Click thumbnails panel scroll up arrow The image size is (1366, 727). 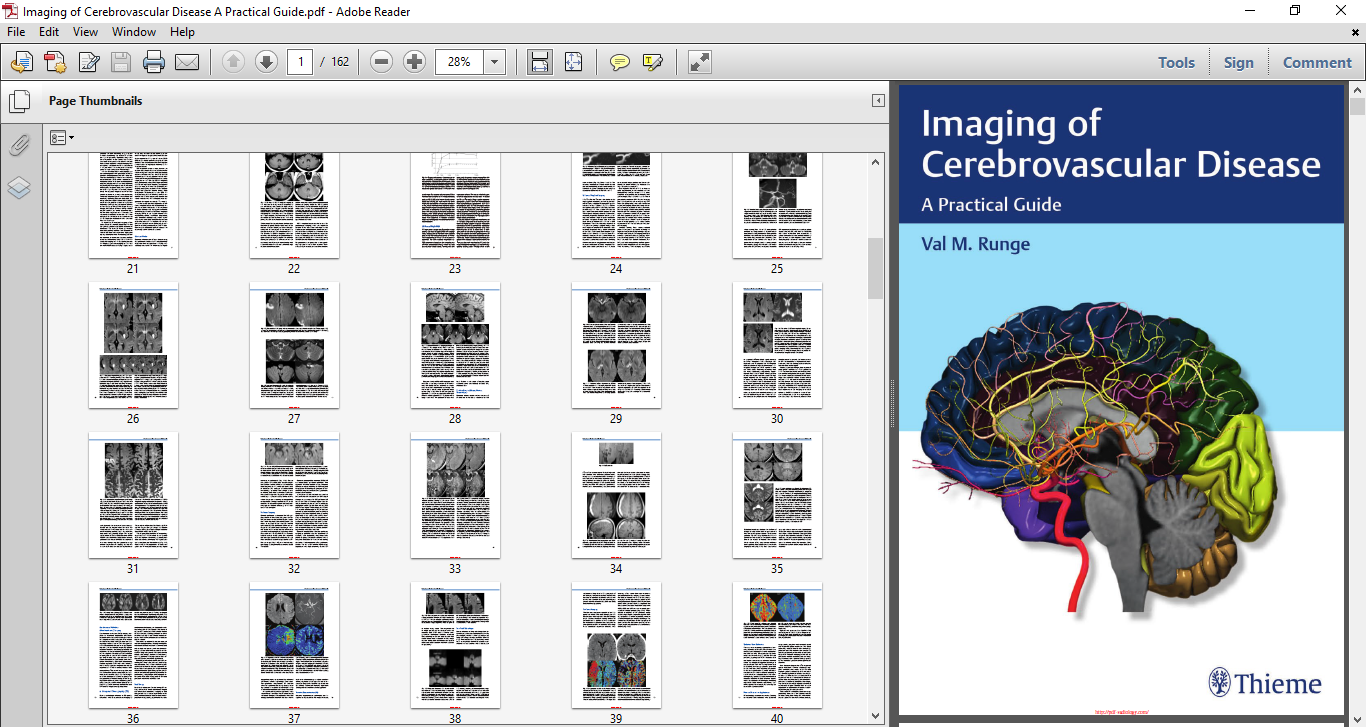(x=876, y=162)
